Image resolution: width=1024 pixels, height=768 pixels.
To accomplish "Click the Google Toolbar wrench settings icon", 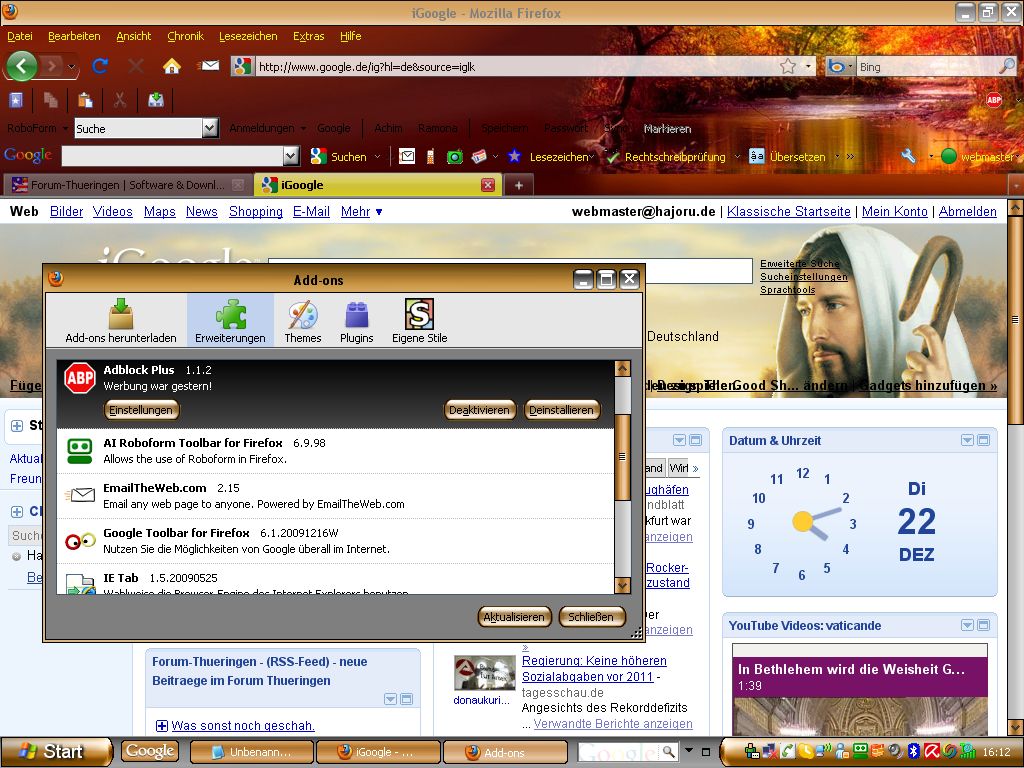I will 908,156.
